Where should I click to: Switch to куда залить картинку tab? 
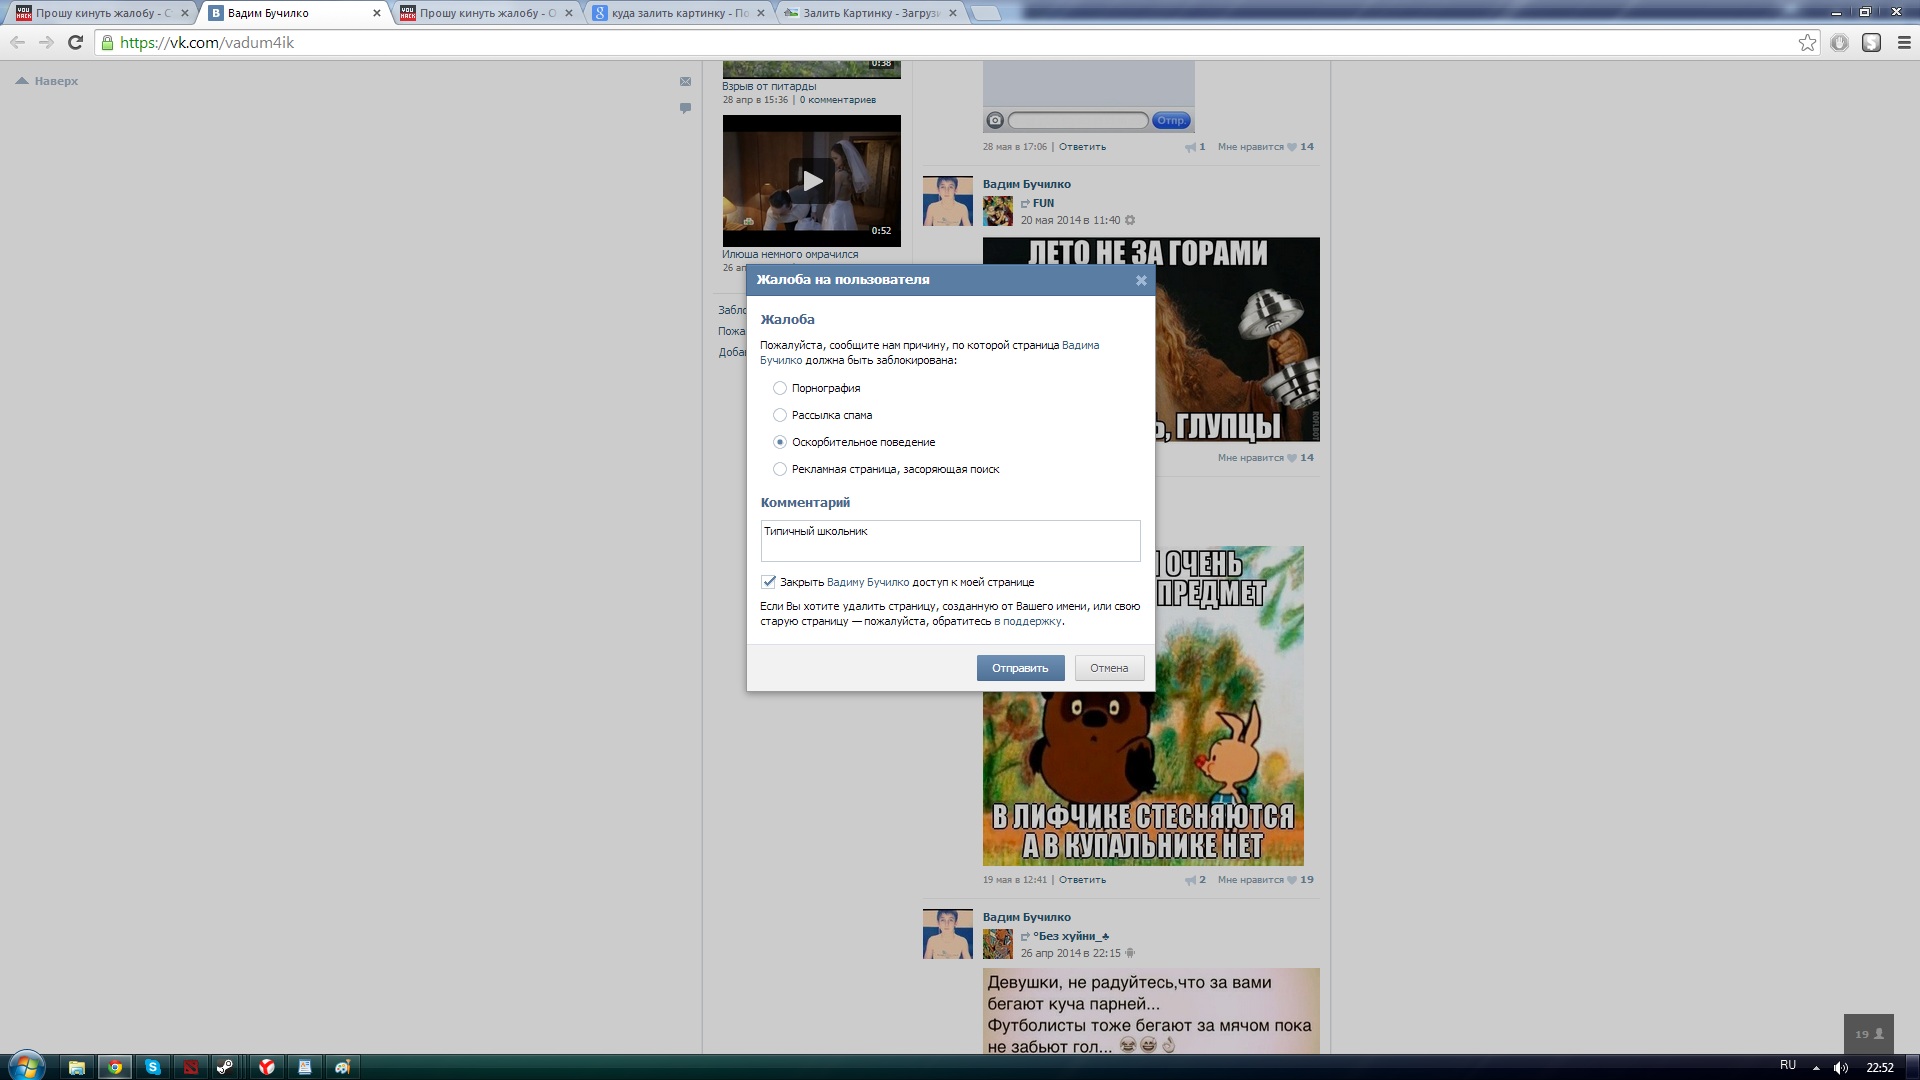tap(678, 13)
